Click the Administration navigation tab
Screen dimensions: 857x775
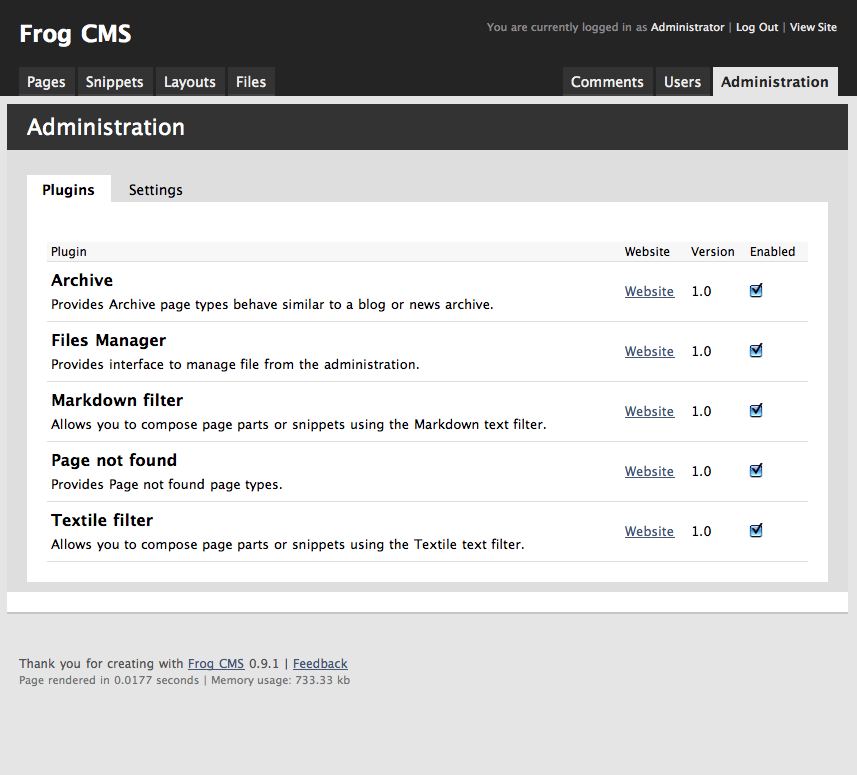pos(775,82)
